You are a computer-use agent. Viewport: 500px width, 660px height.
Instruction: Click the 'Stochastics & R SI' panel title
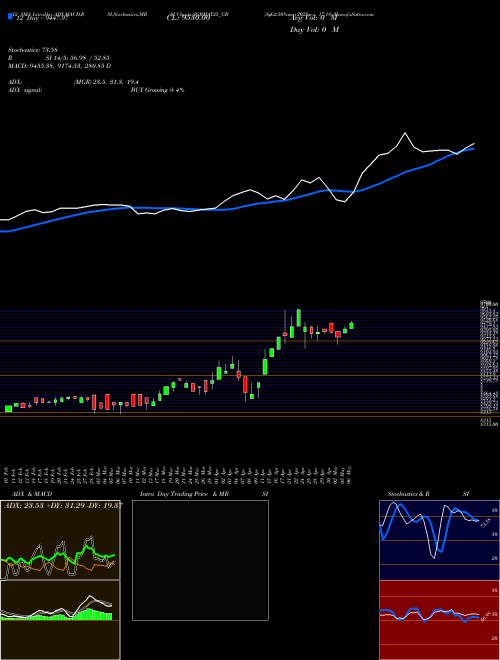tap(428, 494)
